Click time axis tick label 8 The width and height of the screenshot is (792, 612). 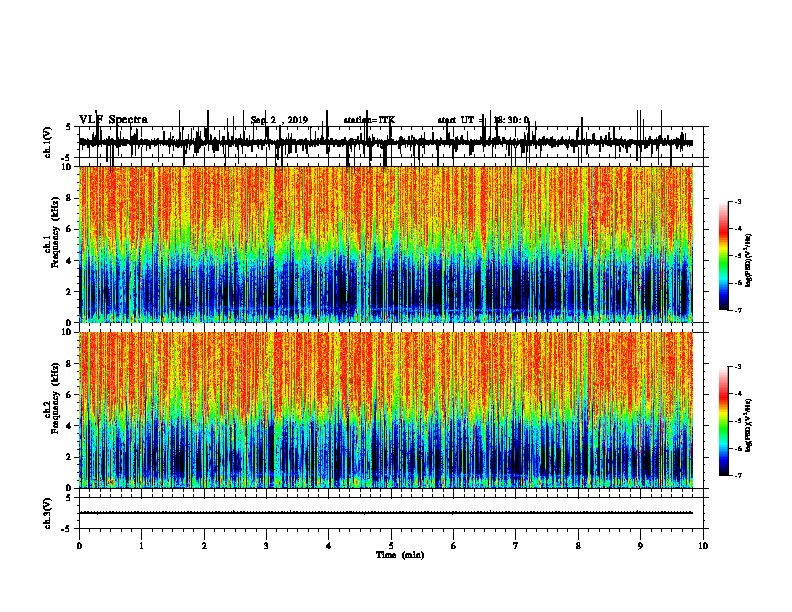[578, 546]
